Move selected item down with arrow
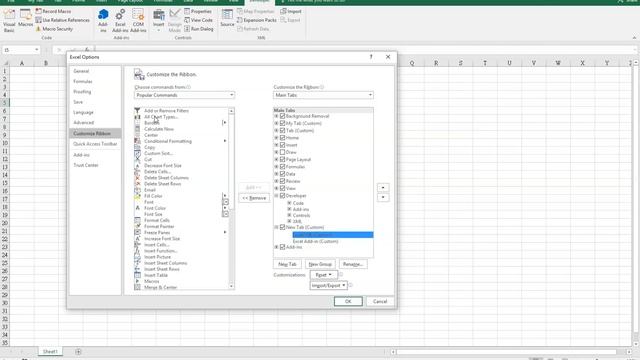 point(383,198)
